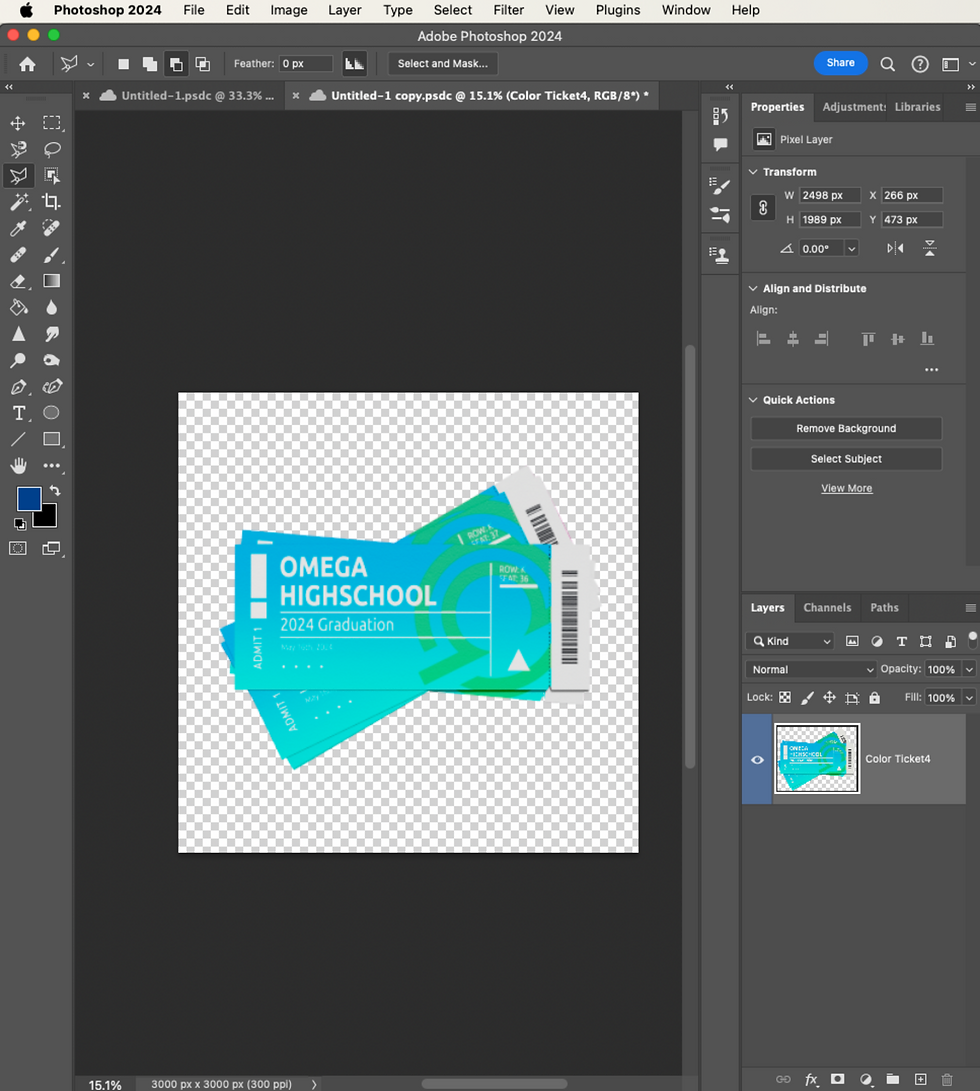Toggle Lock all
The width and height of the screenshot is (980, 1091).
coord(875,697)
